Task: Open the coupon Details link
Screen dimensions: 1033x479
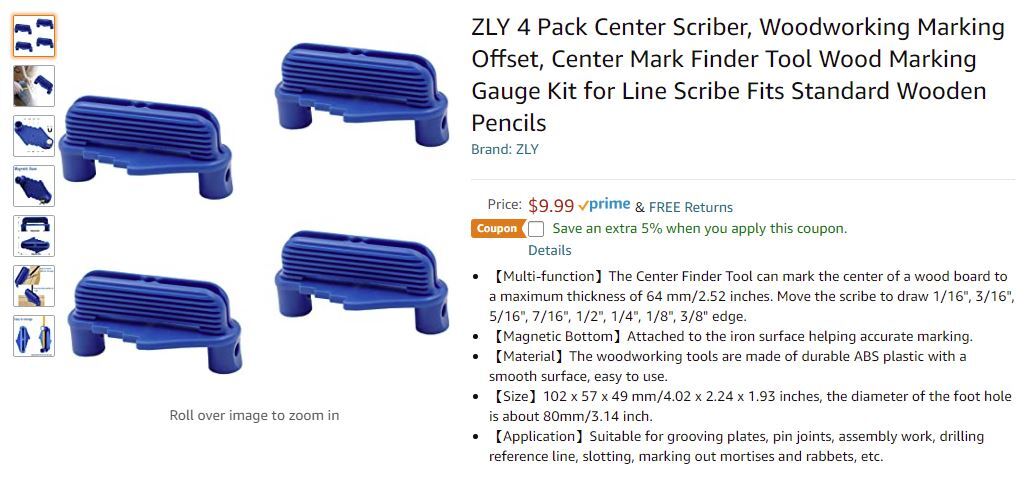Action: [550, 250]
